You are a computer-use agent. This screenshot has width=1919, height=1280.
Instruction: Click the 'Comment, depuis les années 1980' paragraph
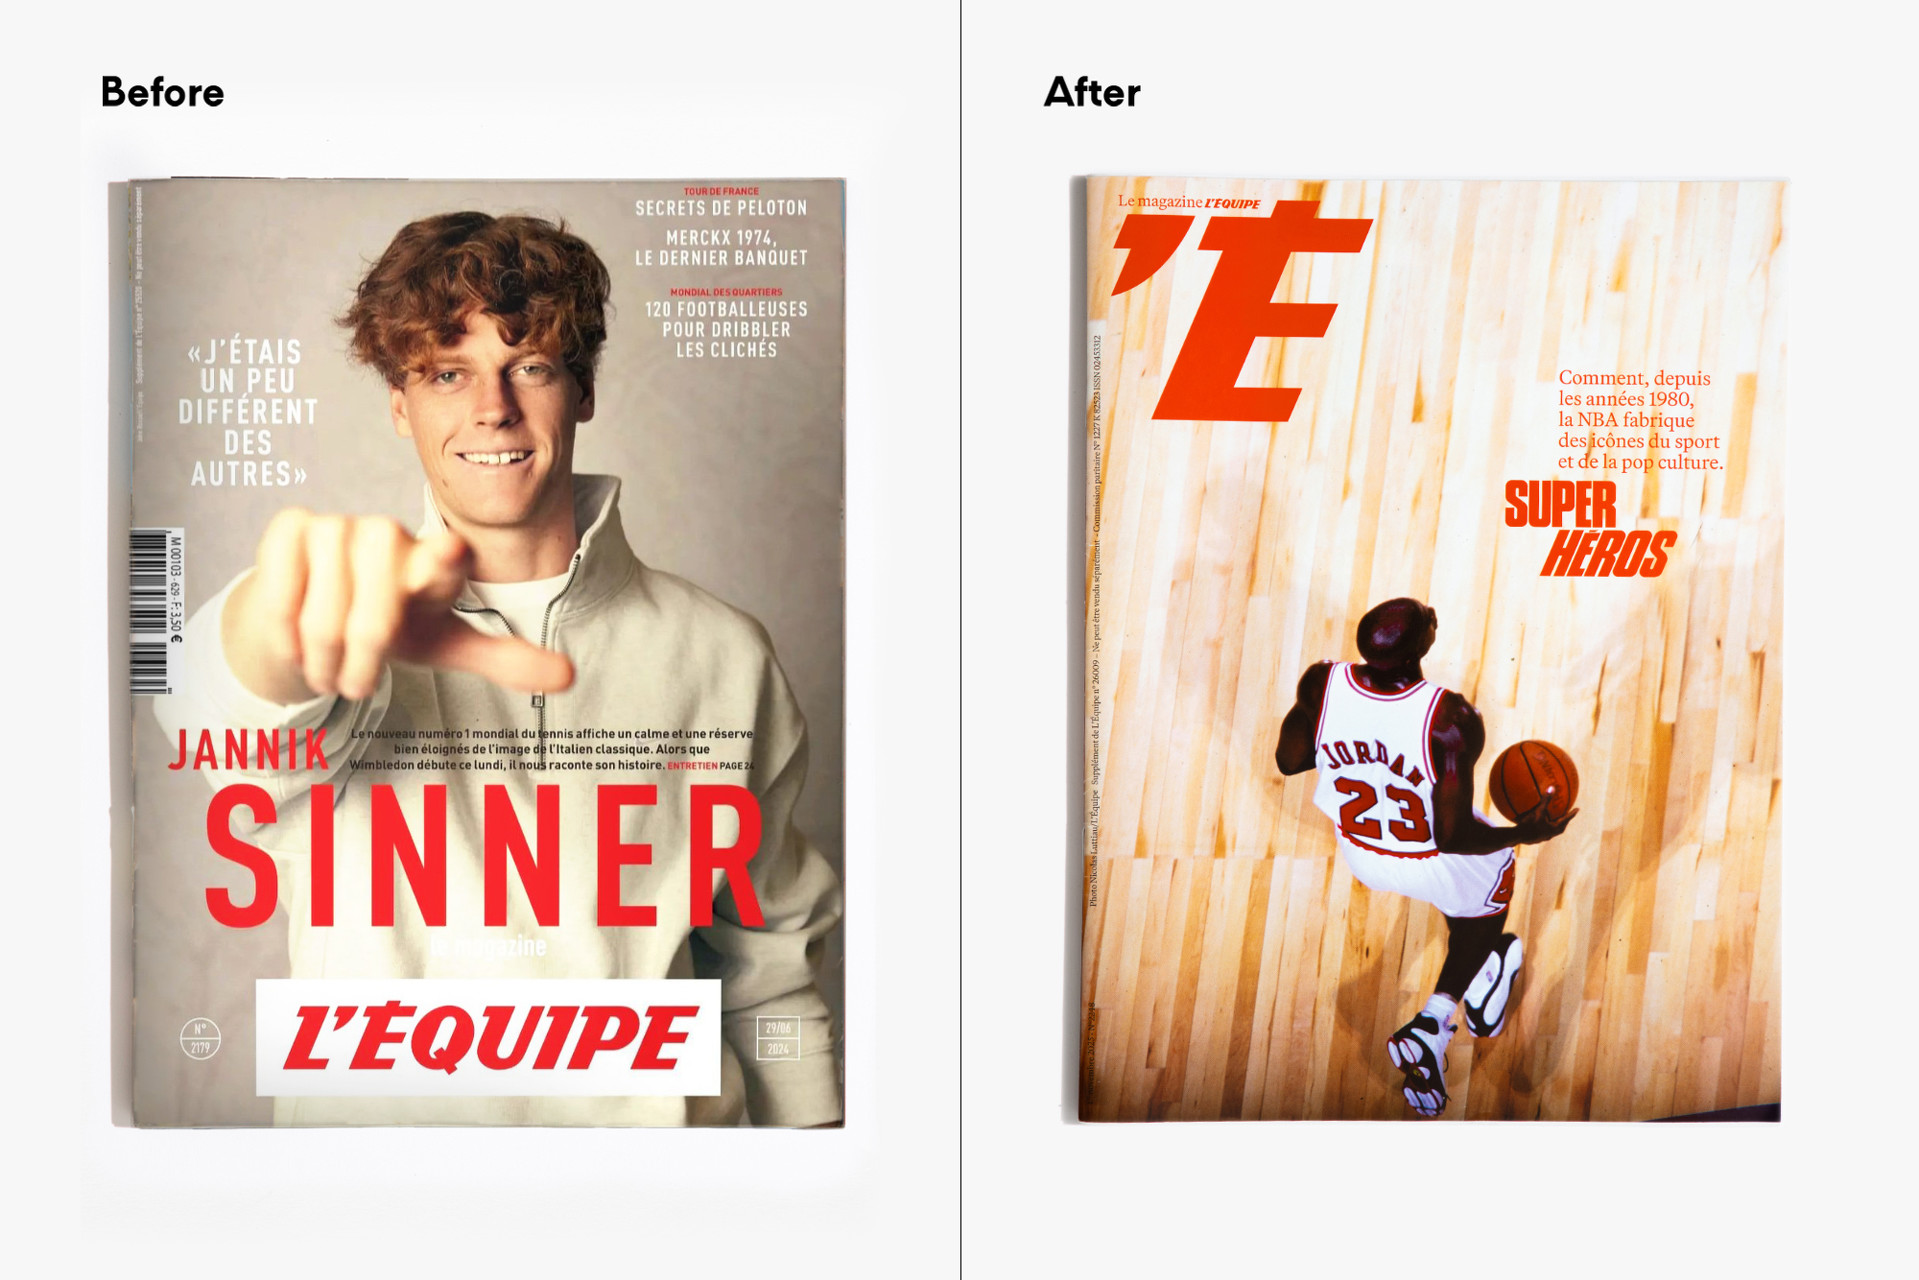pos(1640,420)
